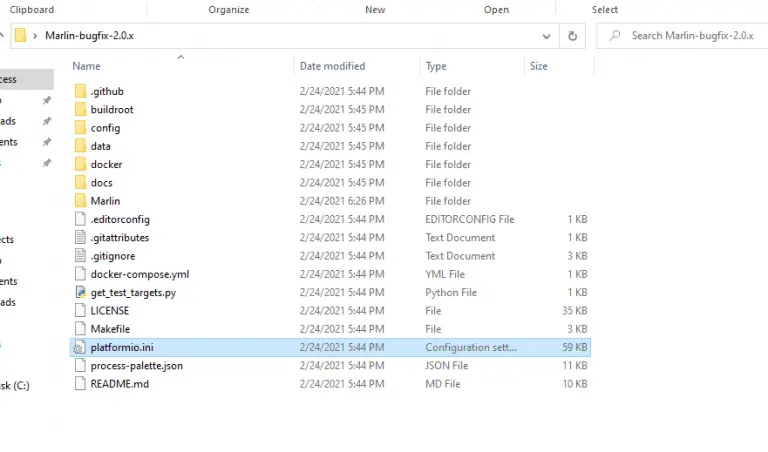Click the platformio.ini file icon

click(81, 347)
